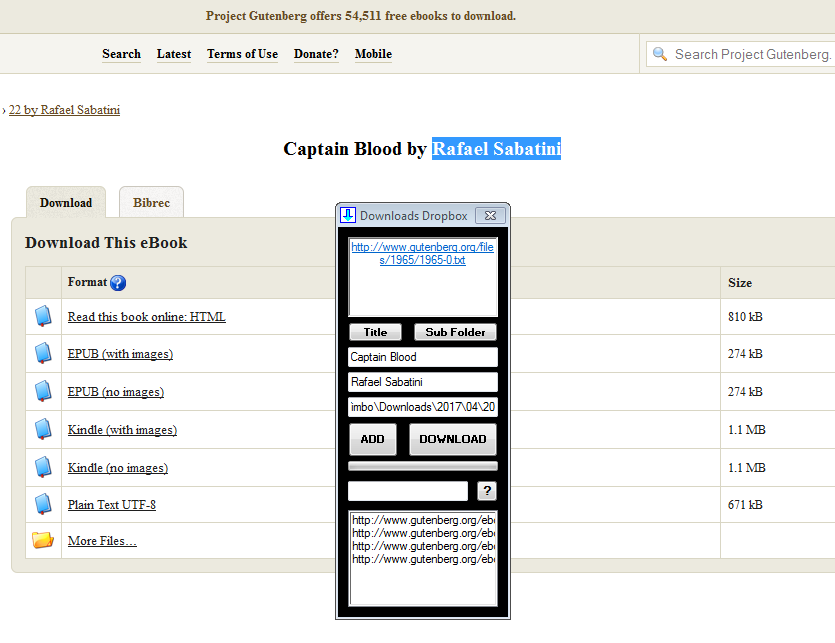This screenshot has width=835, height=643.
Task: Click the ADD button
Action: [372, 439]
